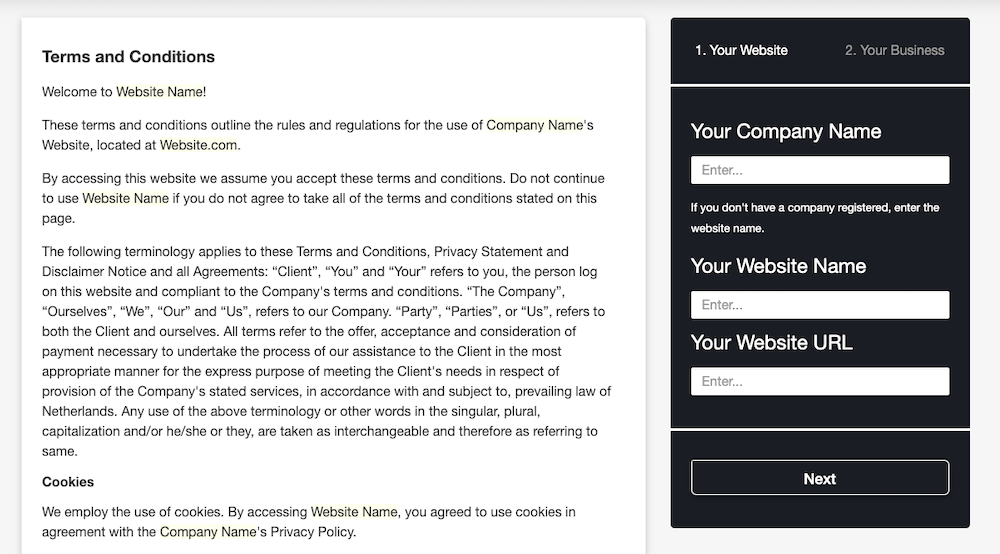Click the "Terms and Conditions" heading
The width and height of the screenshot is (1000, 554).
click(128, 57)
